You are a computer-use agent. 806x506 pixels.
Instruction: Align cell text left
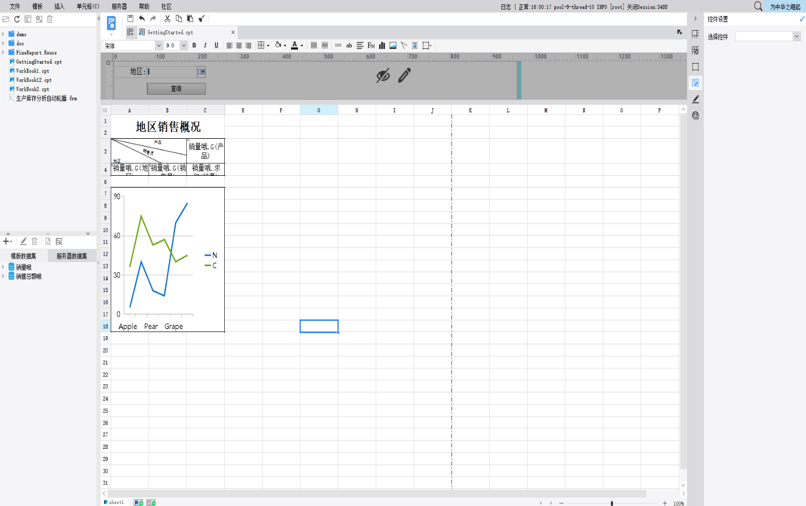(x=229, y=45)
